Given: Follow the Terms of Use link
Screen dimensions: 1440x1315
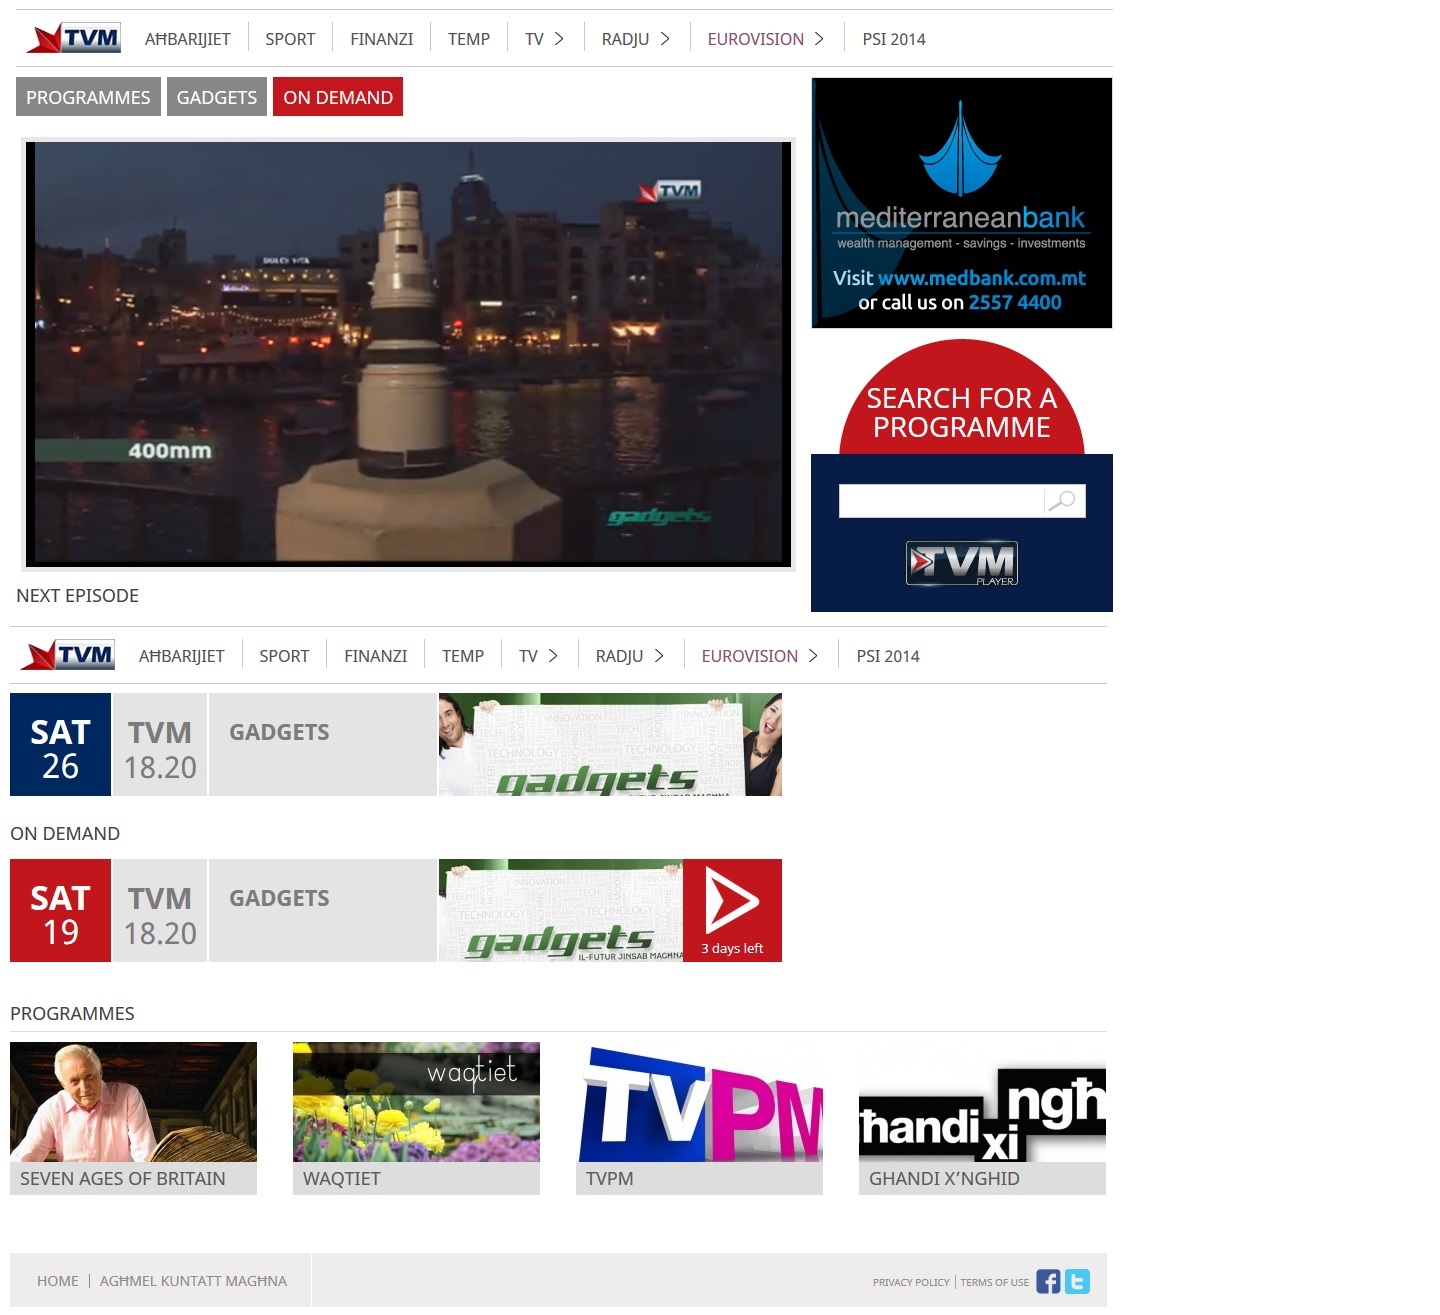Looking at the screenshot, I should pos(994,1282).
